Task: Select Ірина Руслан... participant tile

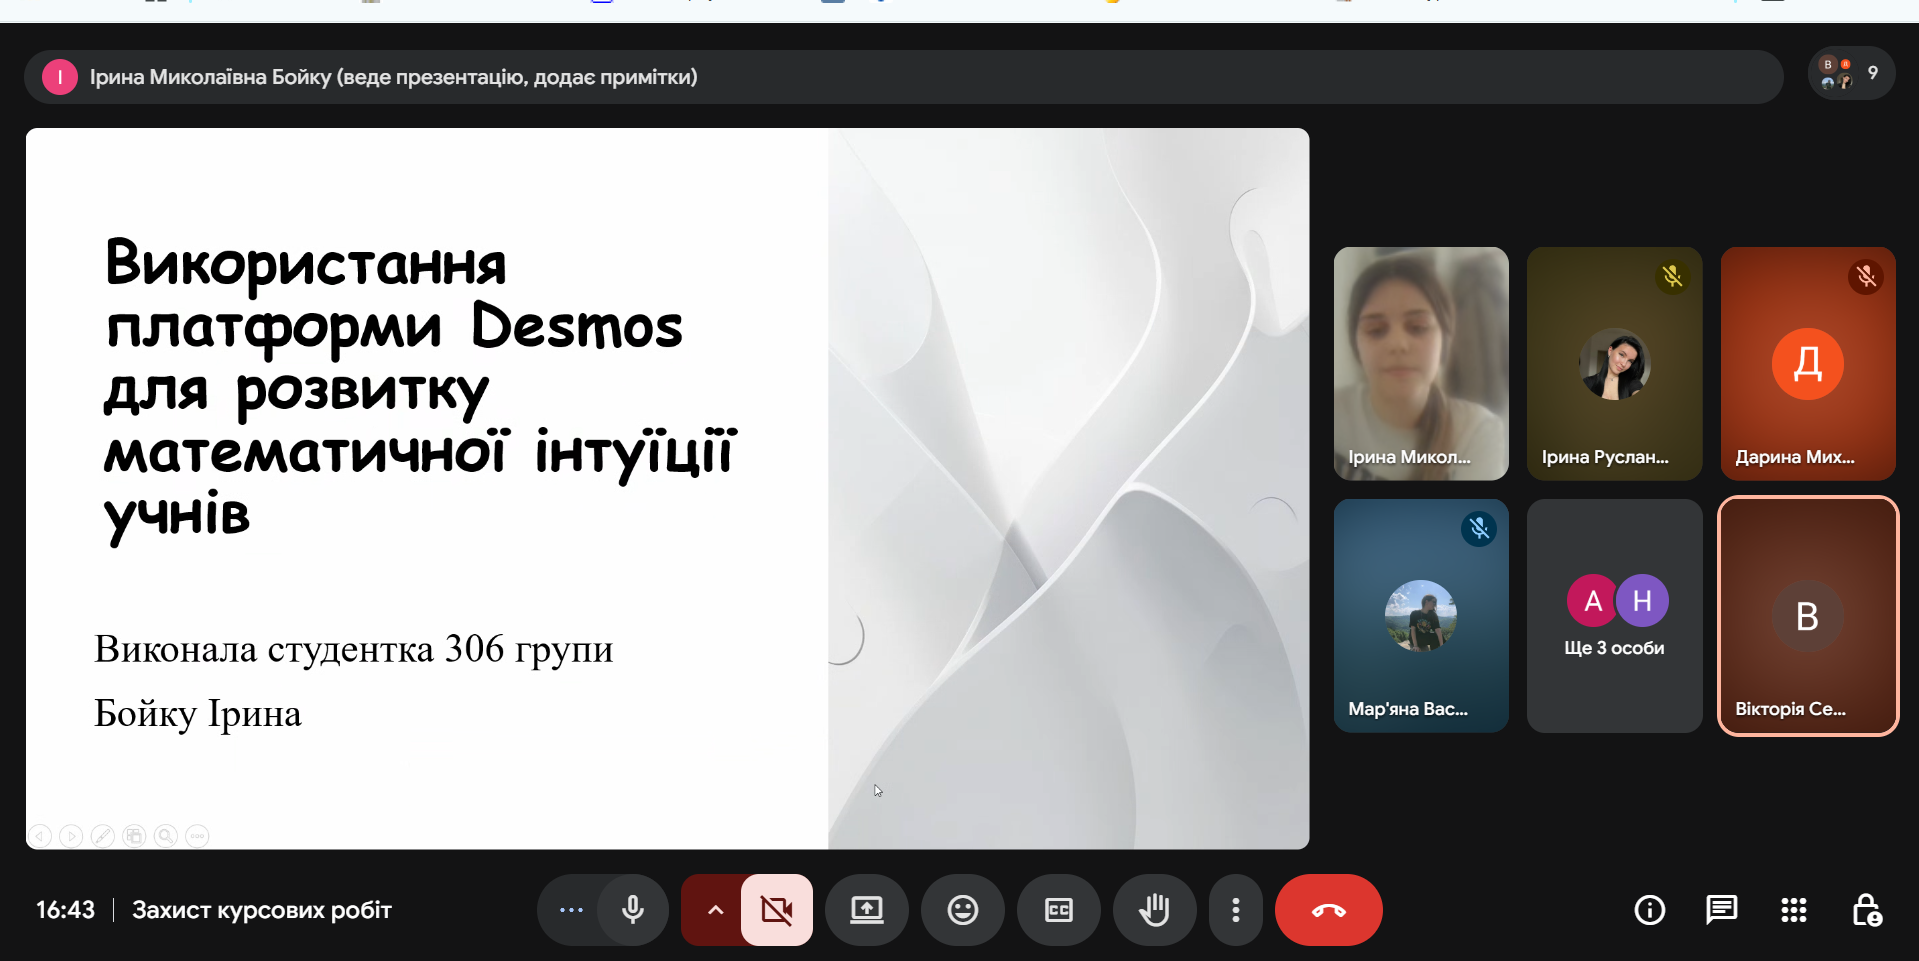Action: point(1615,364)
